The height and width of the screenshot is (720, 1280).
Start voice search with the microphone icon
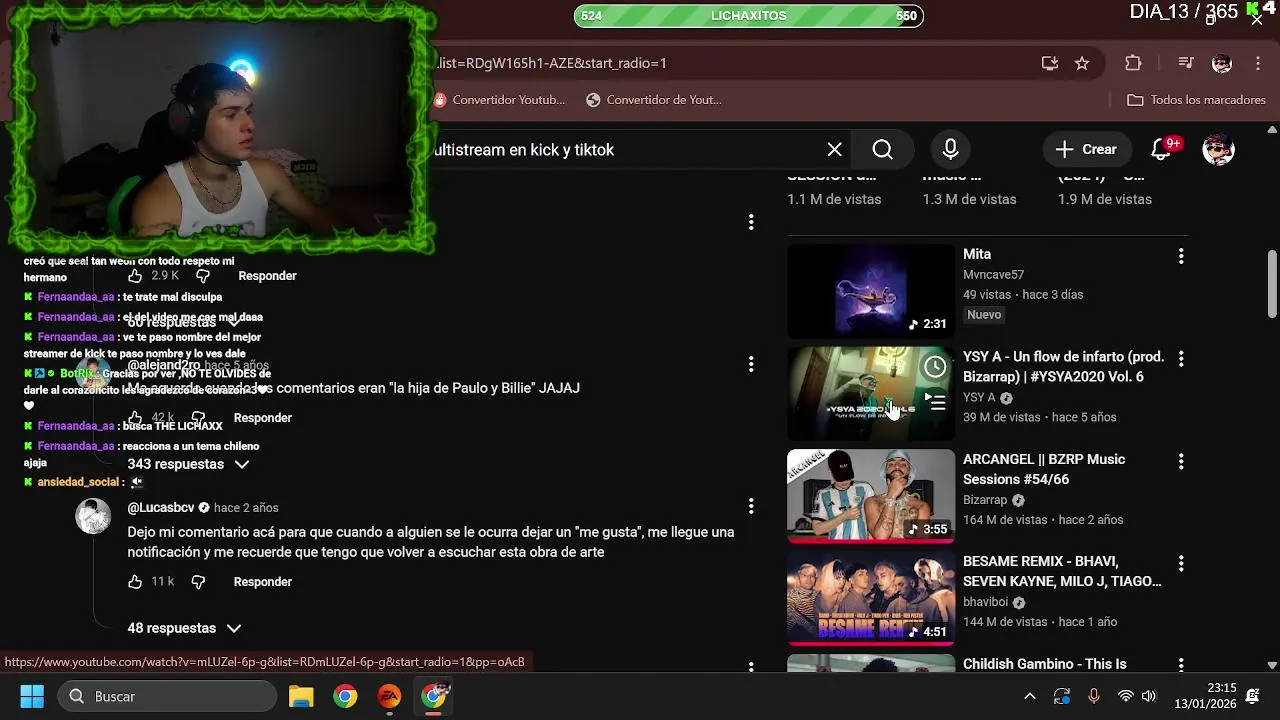(x=950, y=149)
